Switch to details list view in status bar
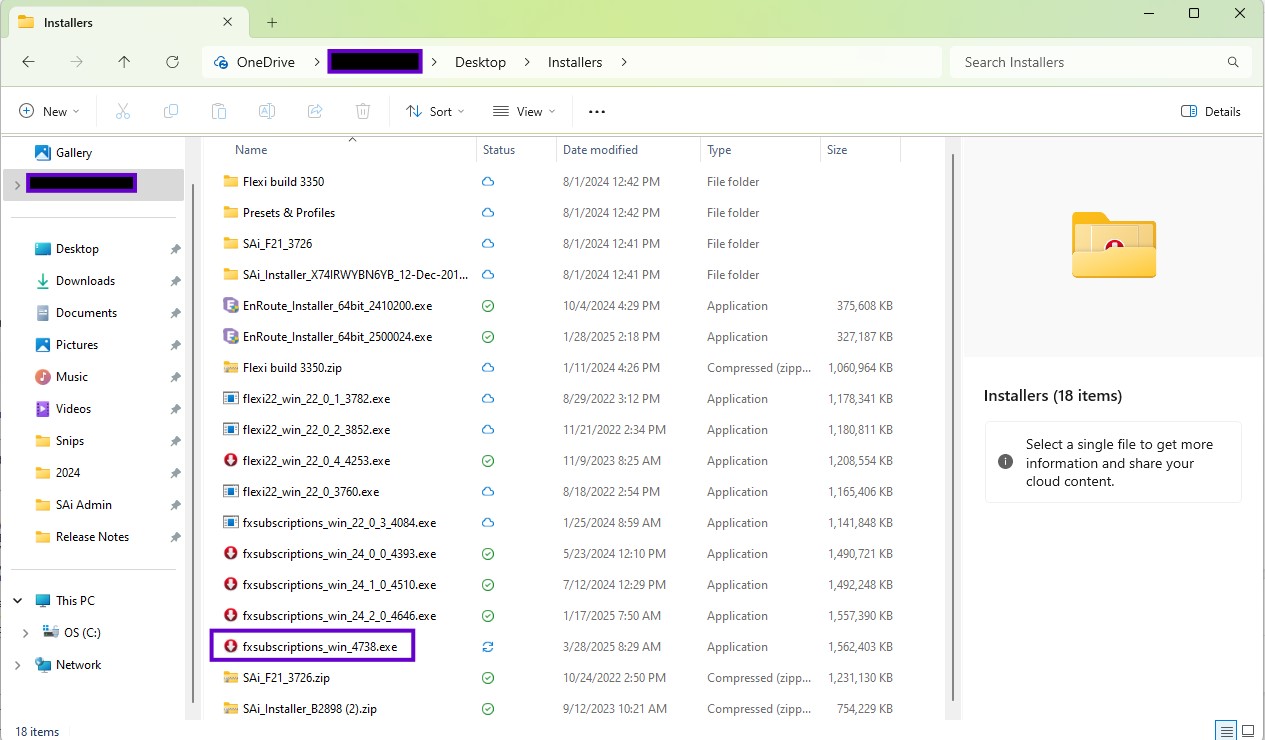 pos(1225,730)
